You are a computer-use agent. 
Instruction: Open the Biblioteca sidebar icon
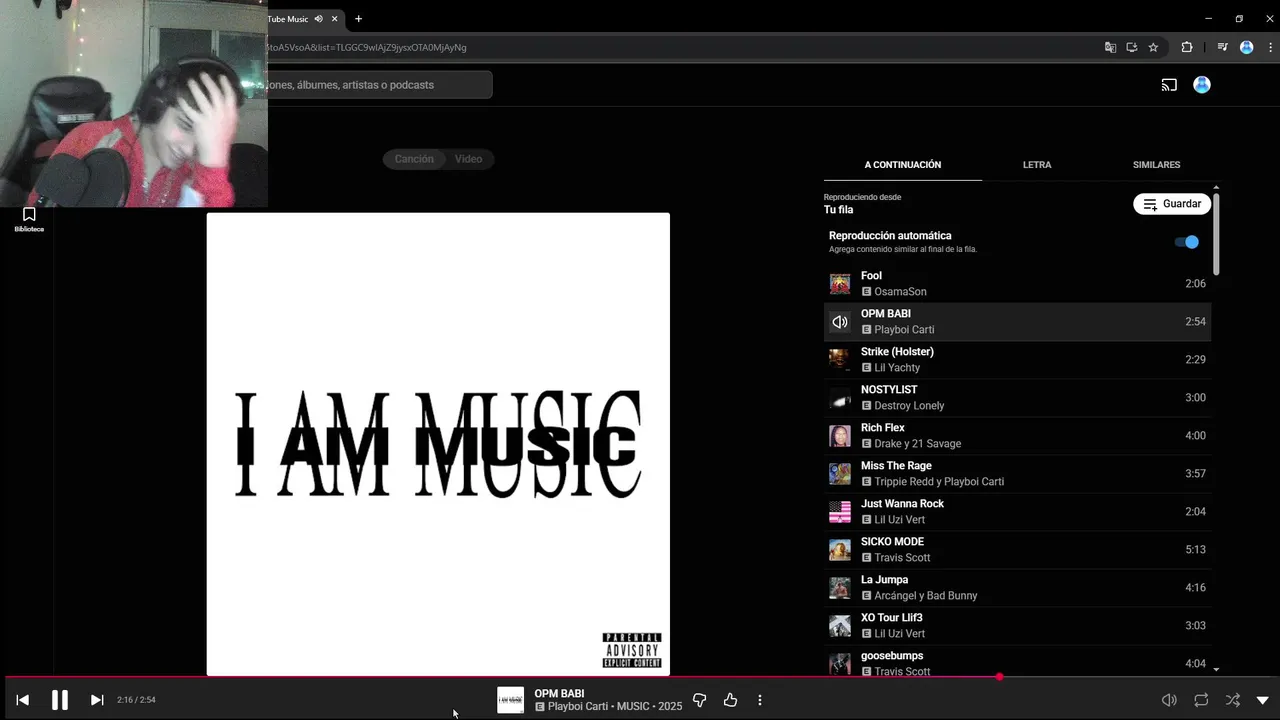29,219
